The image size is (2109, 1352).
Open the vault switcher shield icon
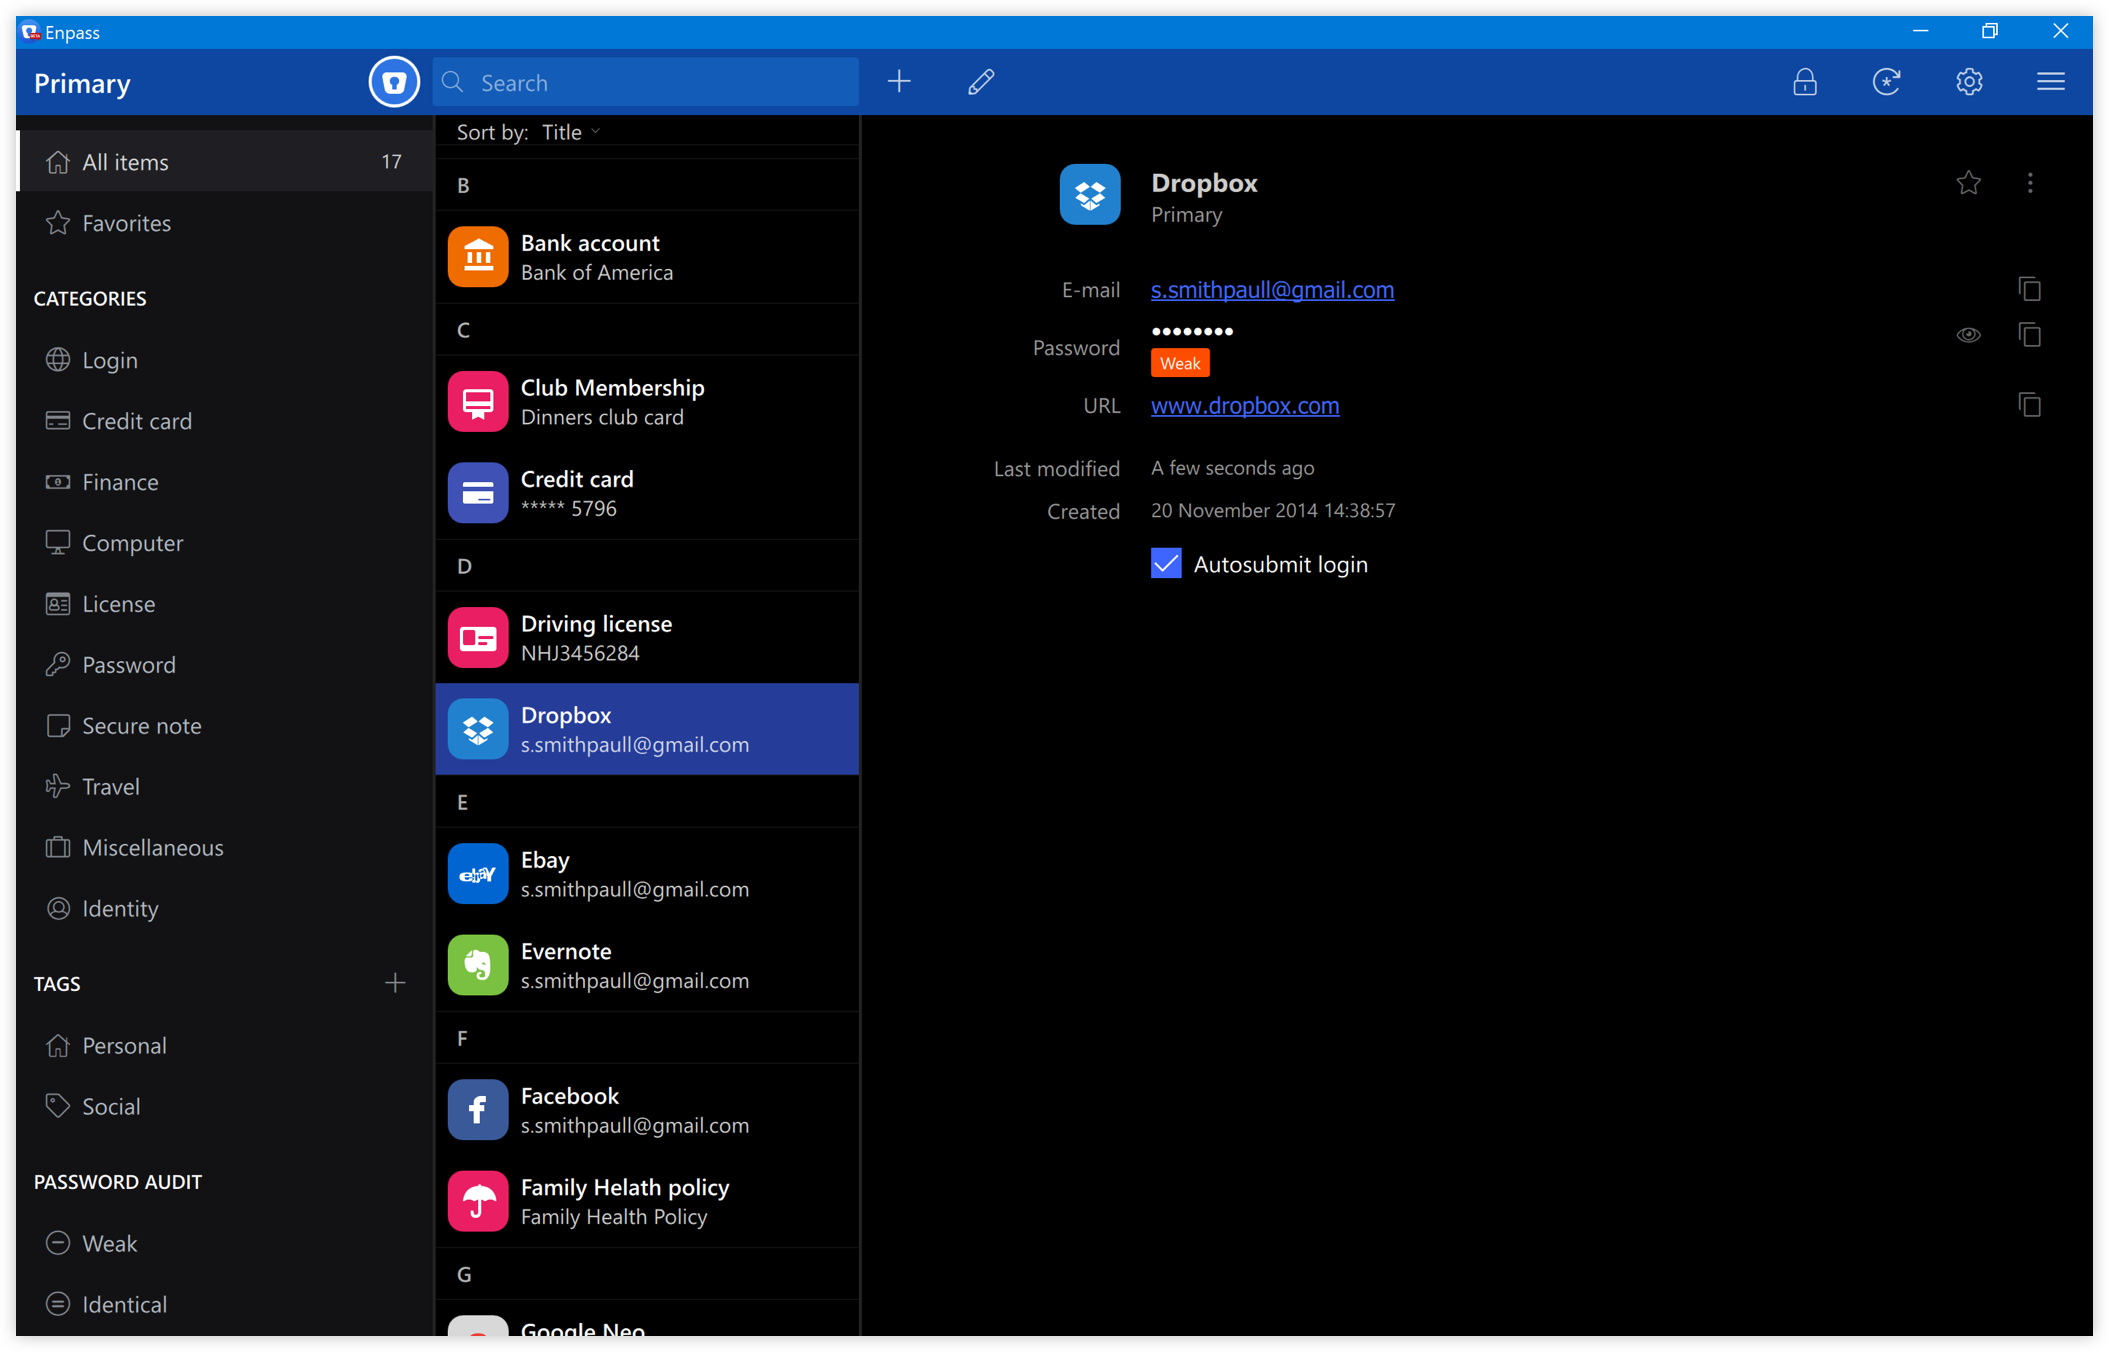coord(394,82)
